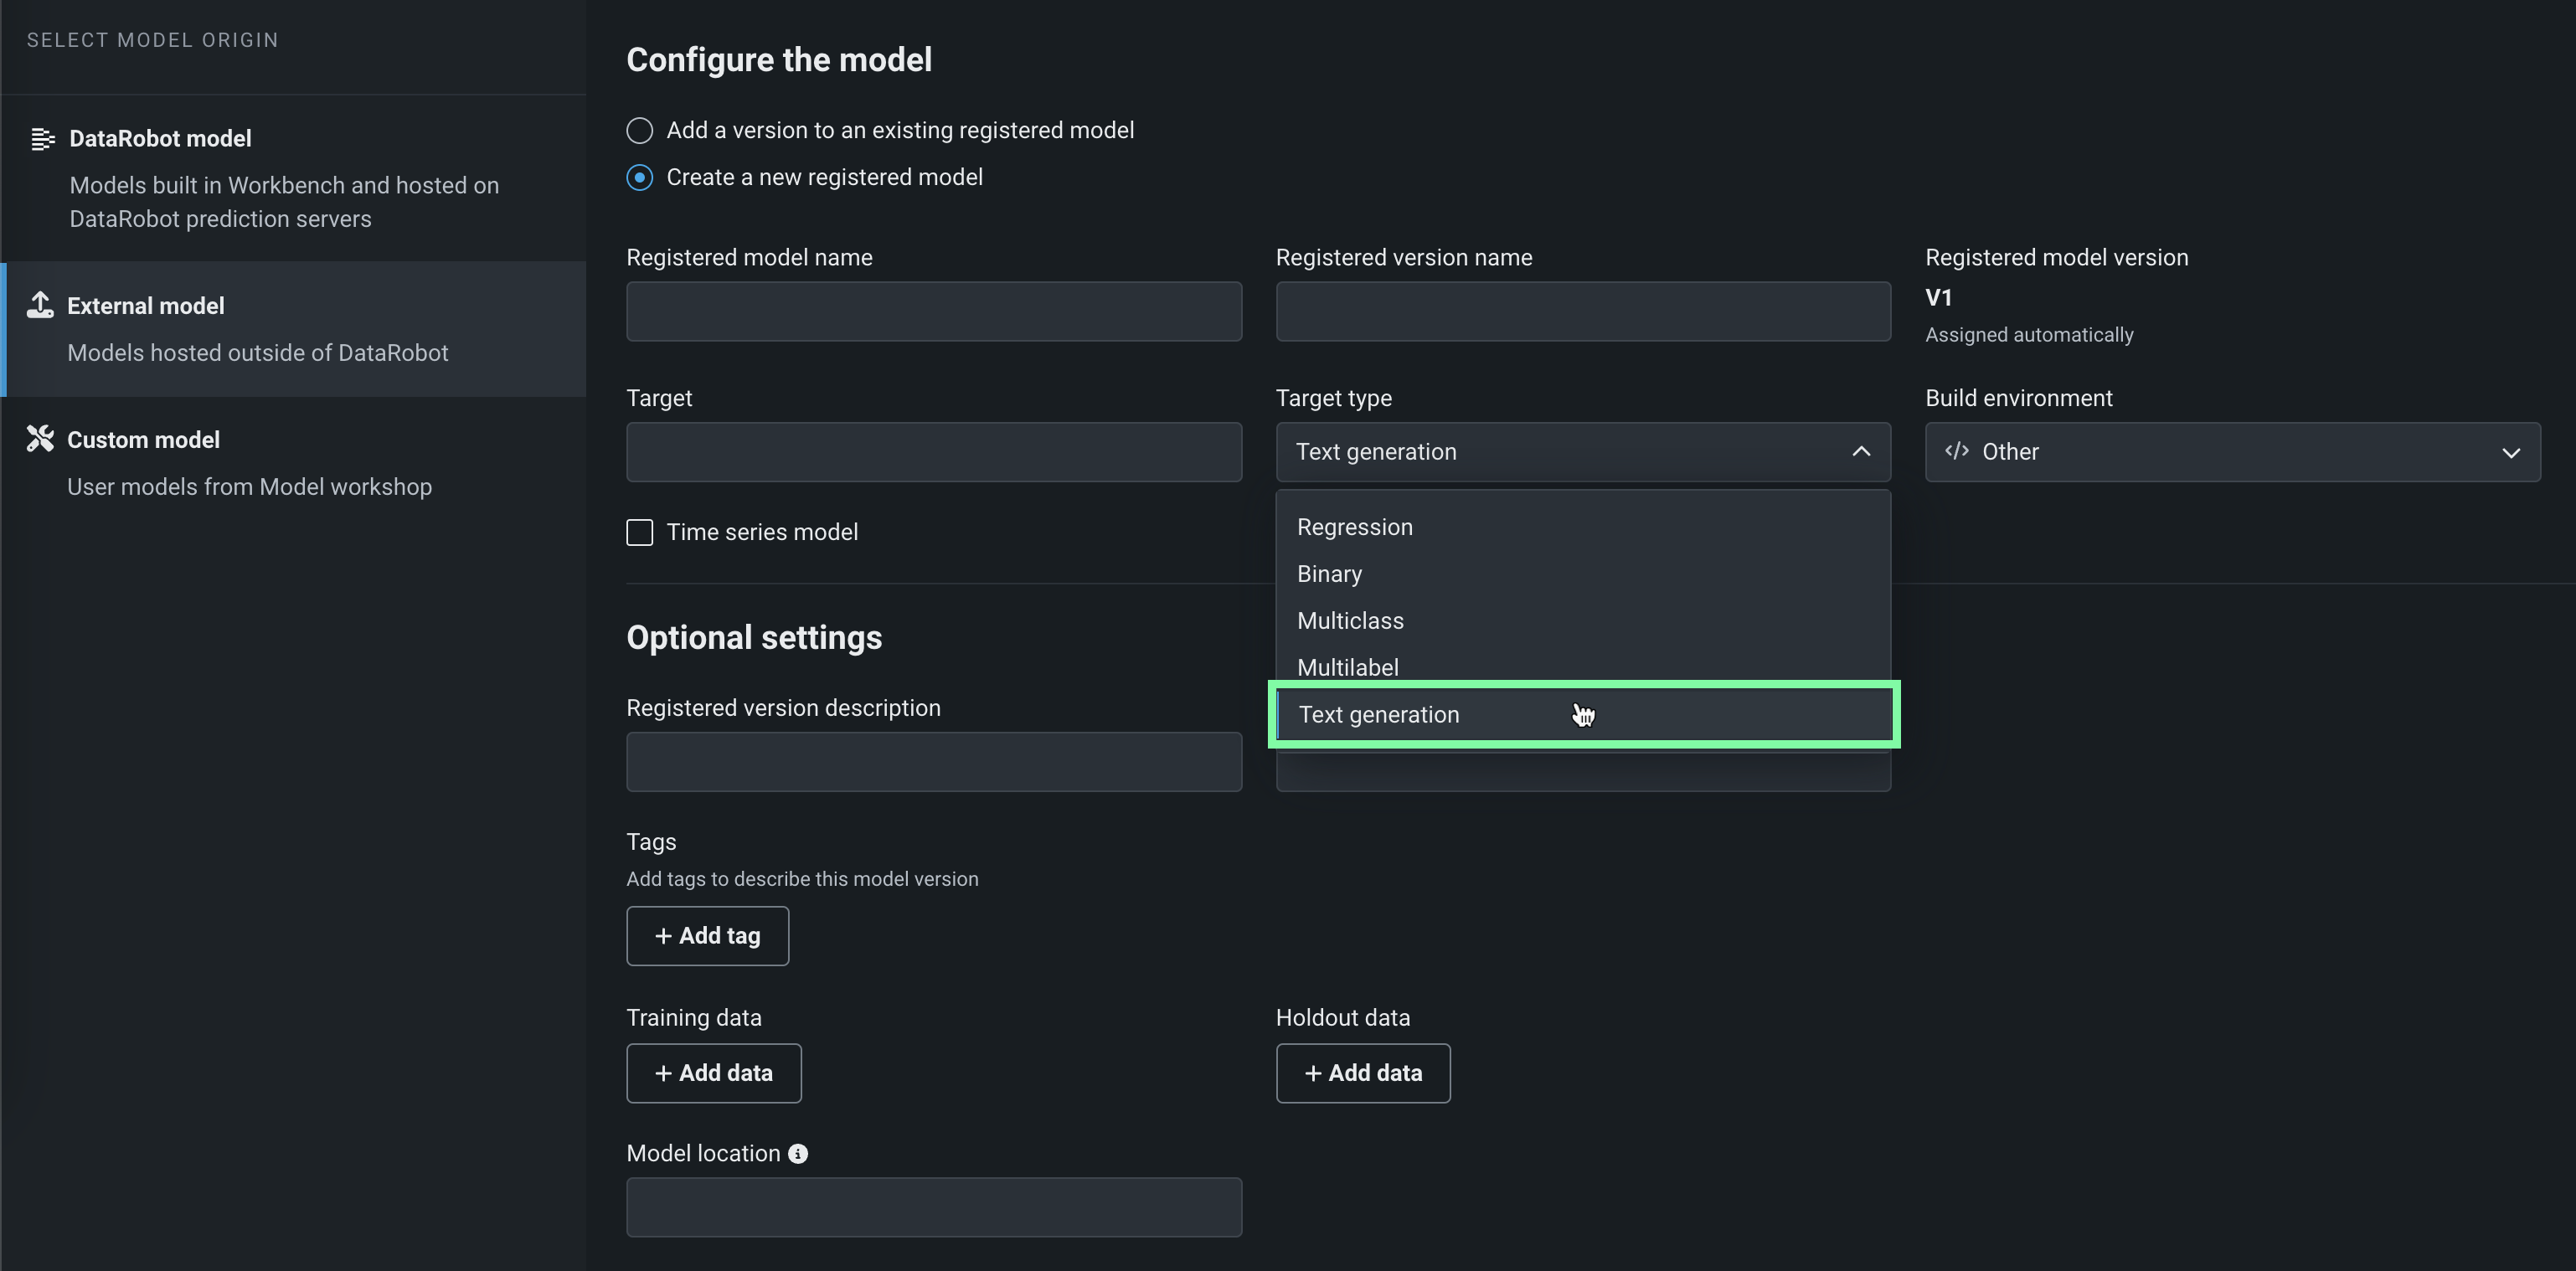Choose Regression from target type list
Image resolution: width=2576 pixels, height=1271 pixels.
tap(1354, 527)
